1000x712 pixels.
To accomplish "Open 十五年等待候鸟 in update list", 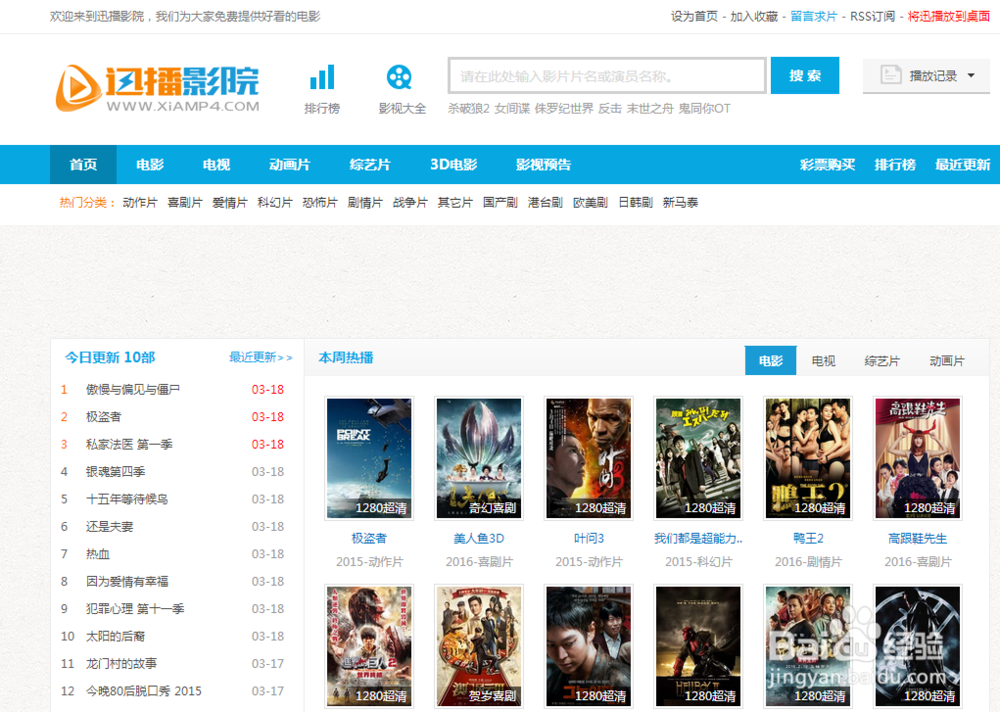I will pyautogui.click(x=127, y=499).
